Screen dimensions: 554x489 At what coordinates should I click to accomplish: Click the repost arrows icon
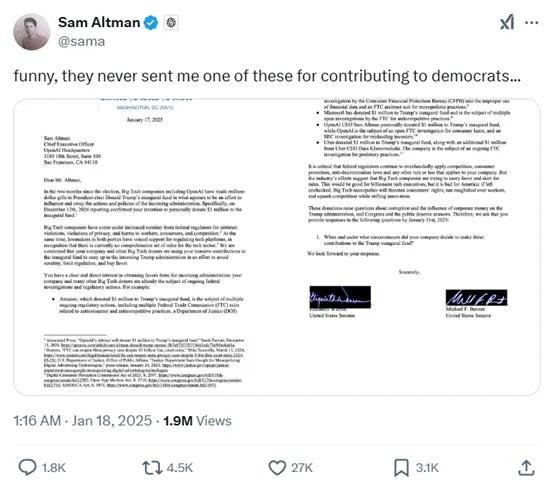point(152,467)
